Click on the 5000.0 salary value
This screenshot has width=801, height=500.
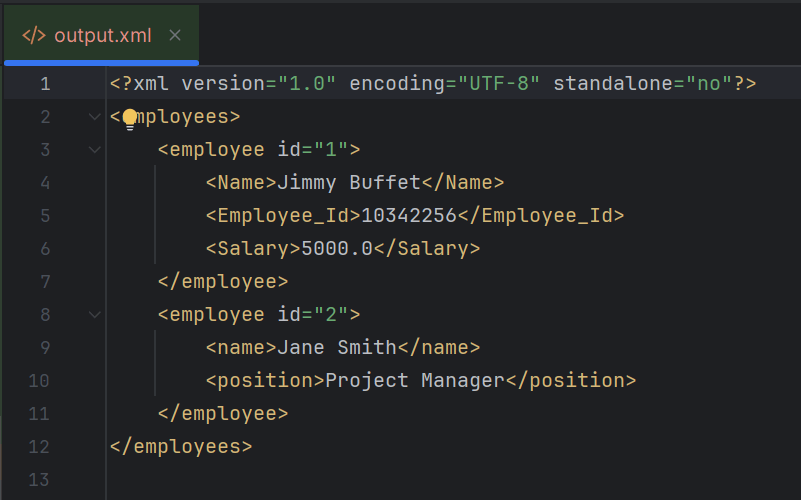click(336, 249)
